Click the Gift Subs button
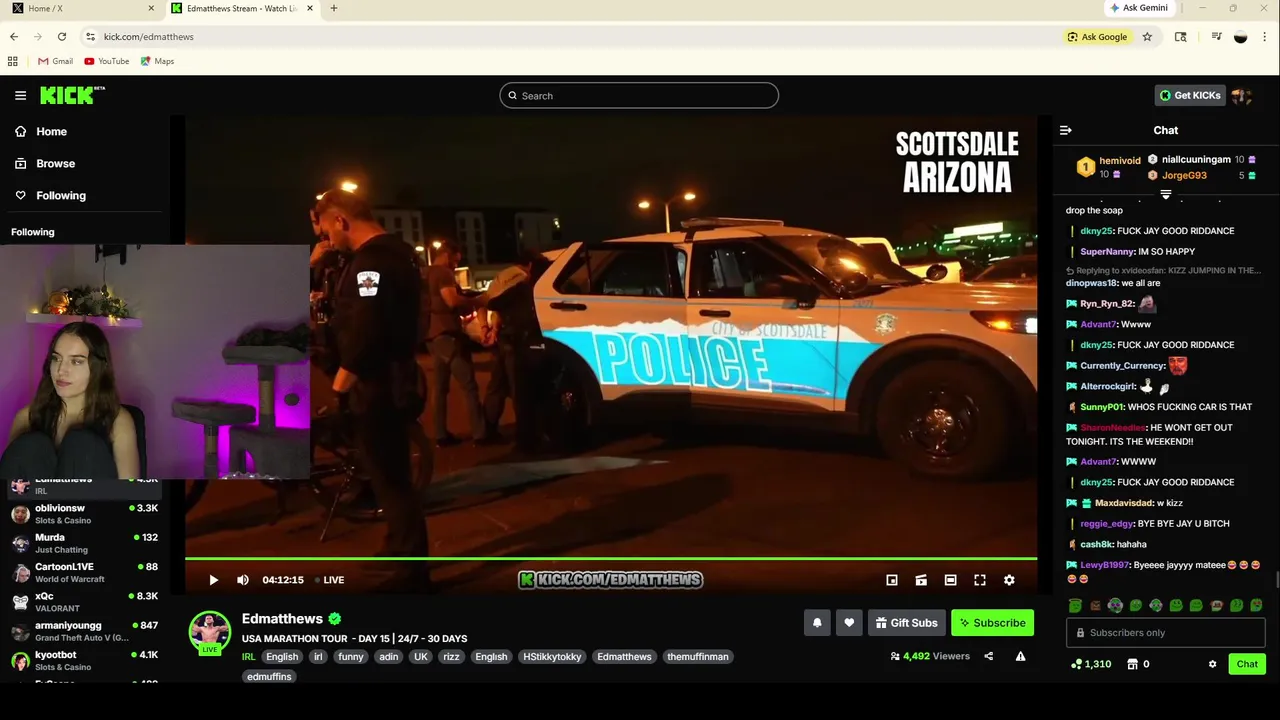1280x720 pixels. coord(907,623)
